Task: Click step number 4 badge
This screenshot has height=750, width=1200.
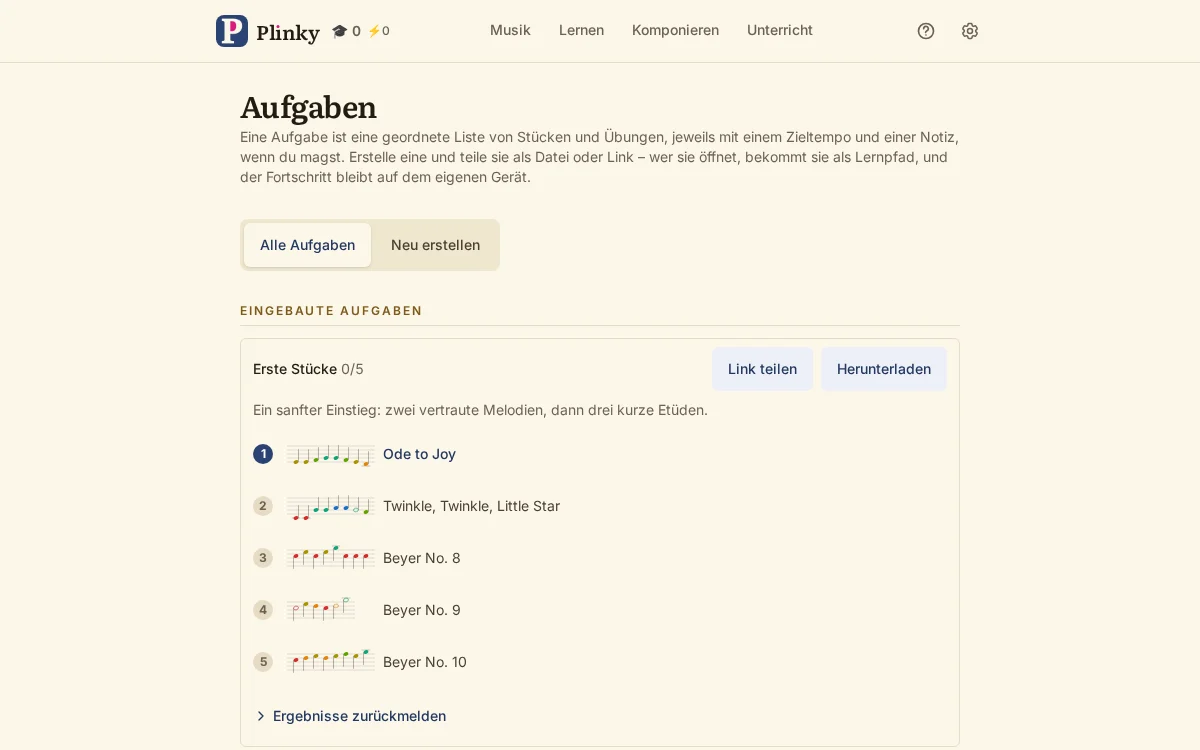Action: (x=263, y=610)
